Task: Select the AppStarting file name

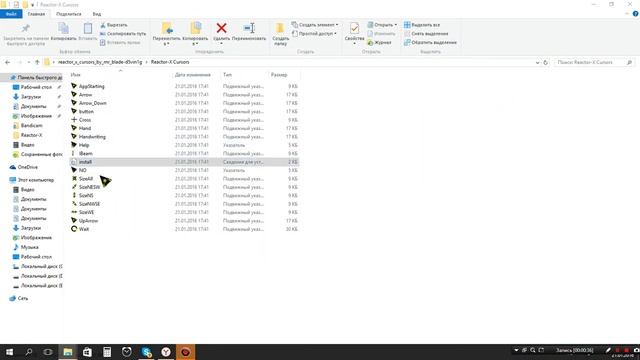Action: (x=91, y=86)
